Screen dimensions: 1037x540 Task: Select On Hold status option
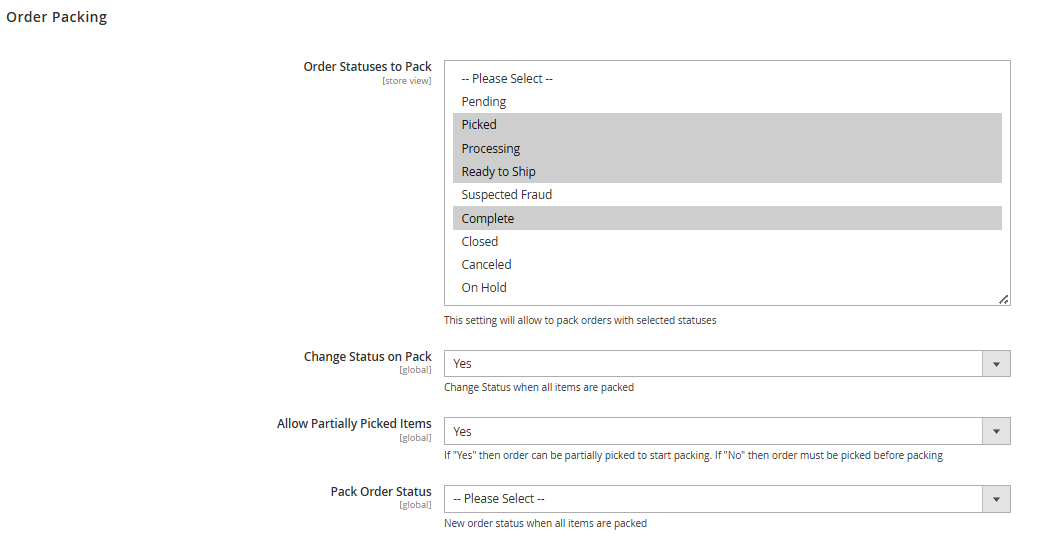point(484,288)
